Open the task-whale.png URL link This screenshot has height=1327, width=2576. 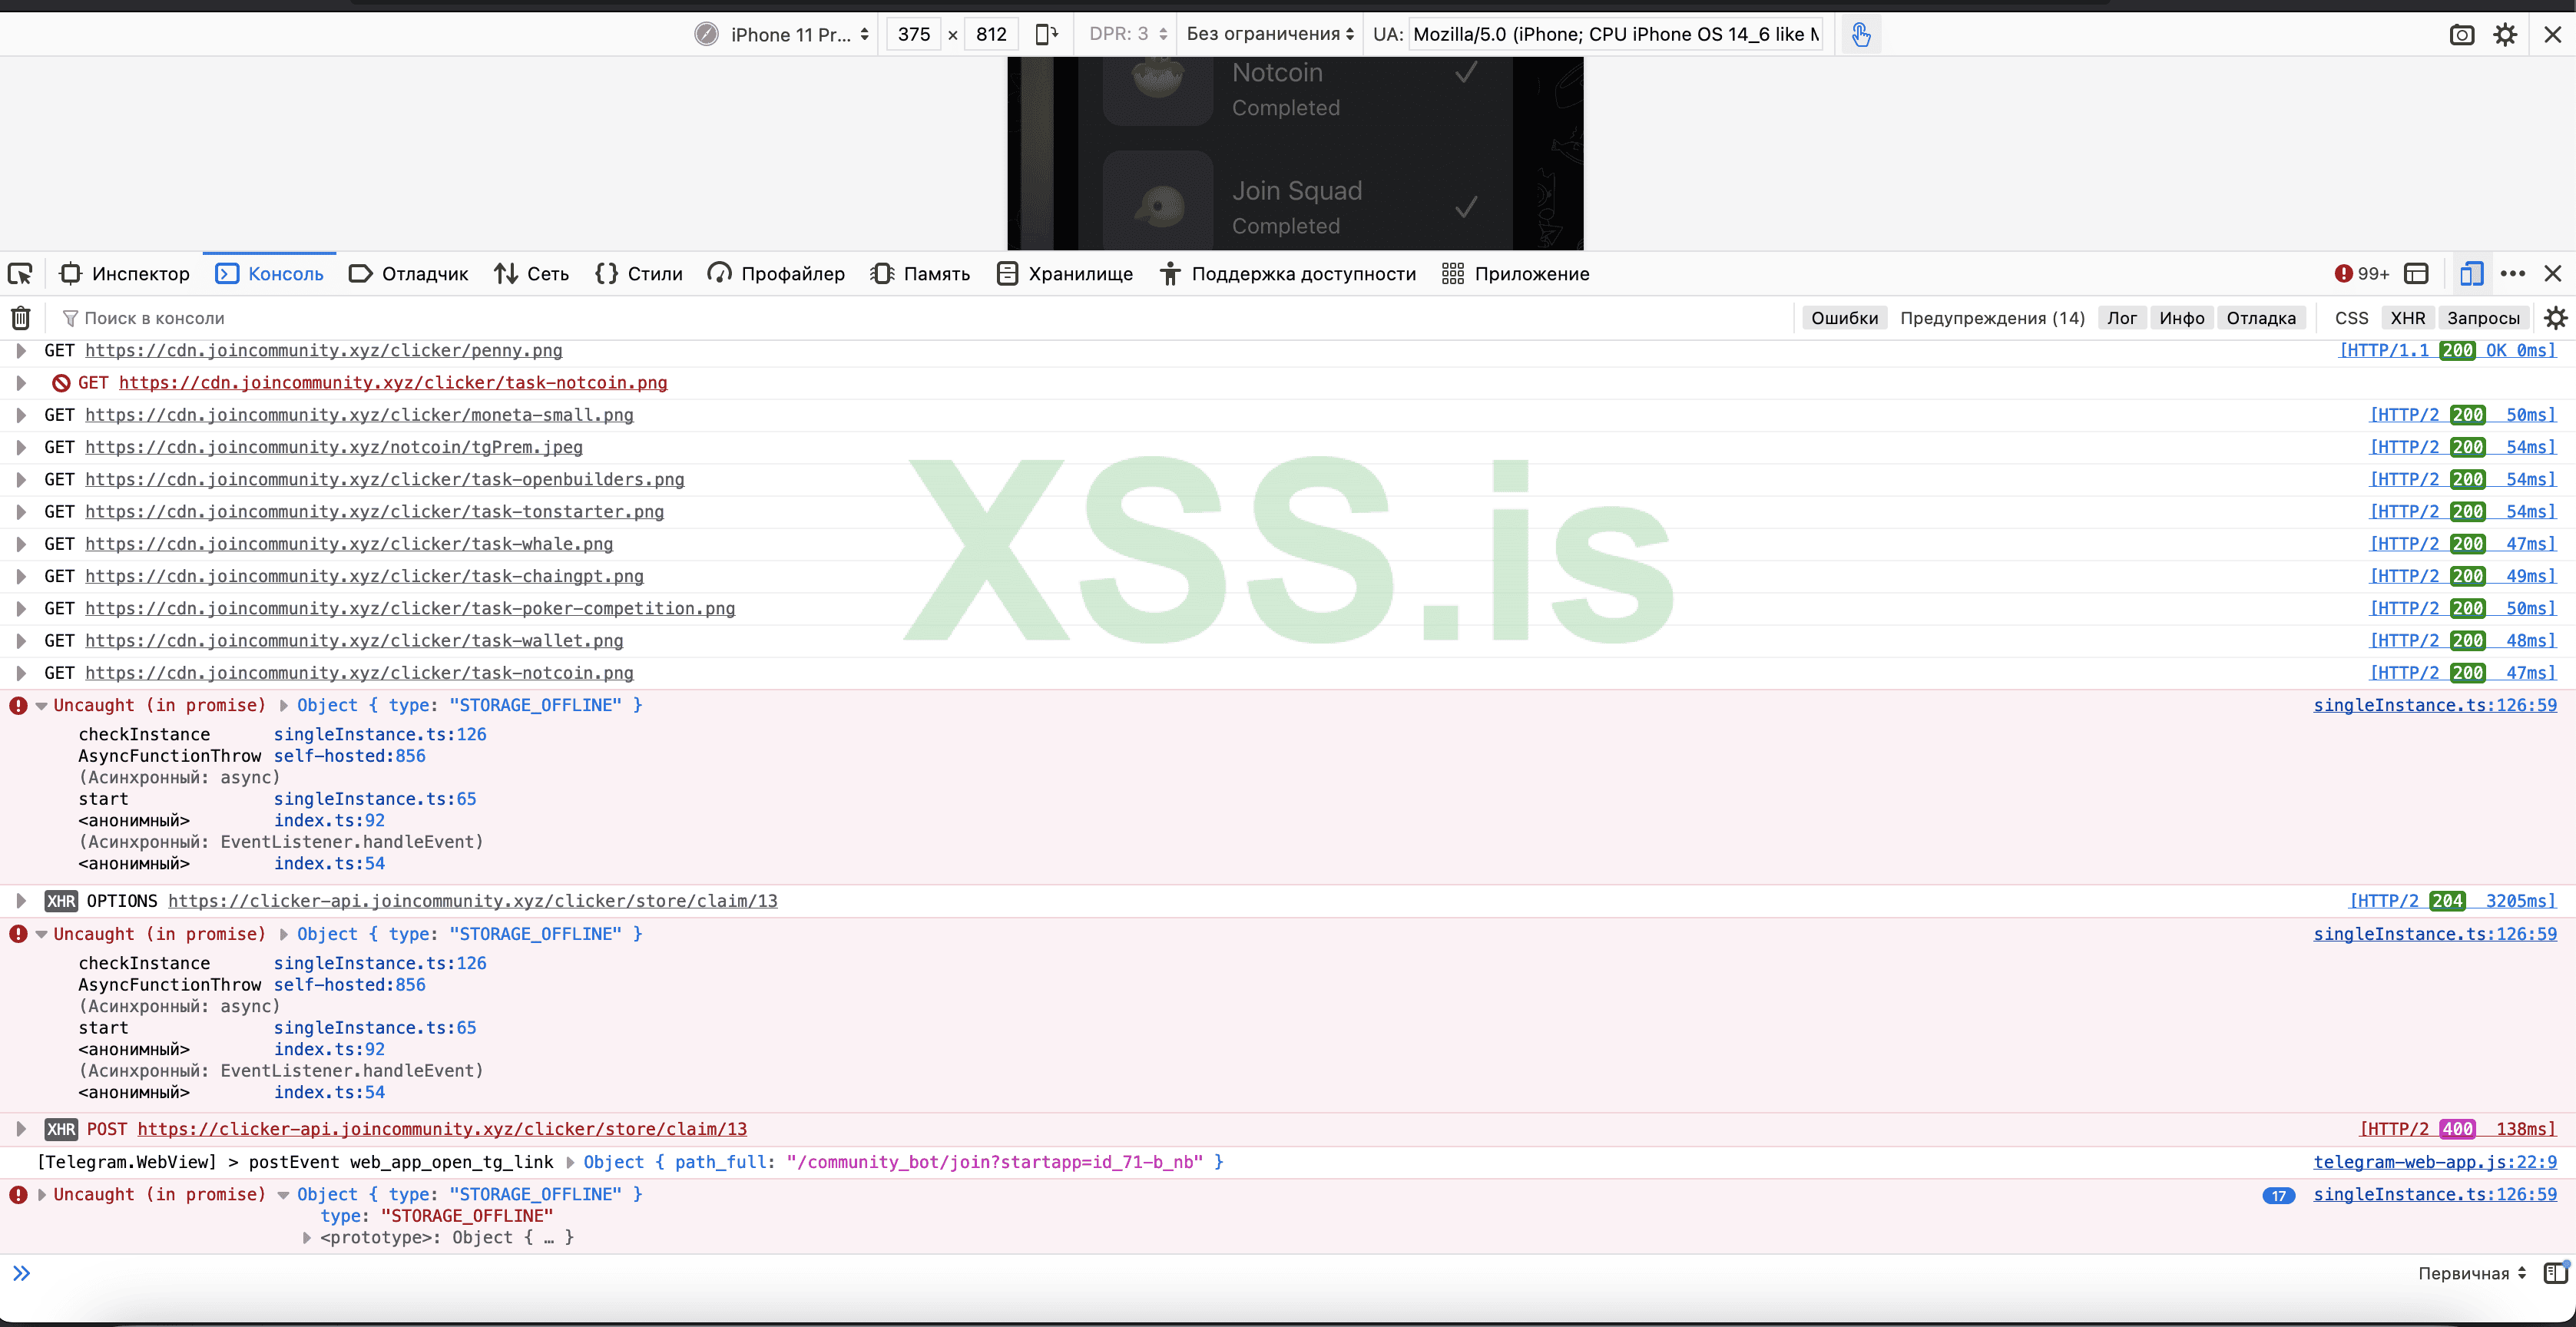[x=349, y=544]
